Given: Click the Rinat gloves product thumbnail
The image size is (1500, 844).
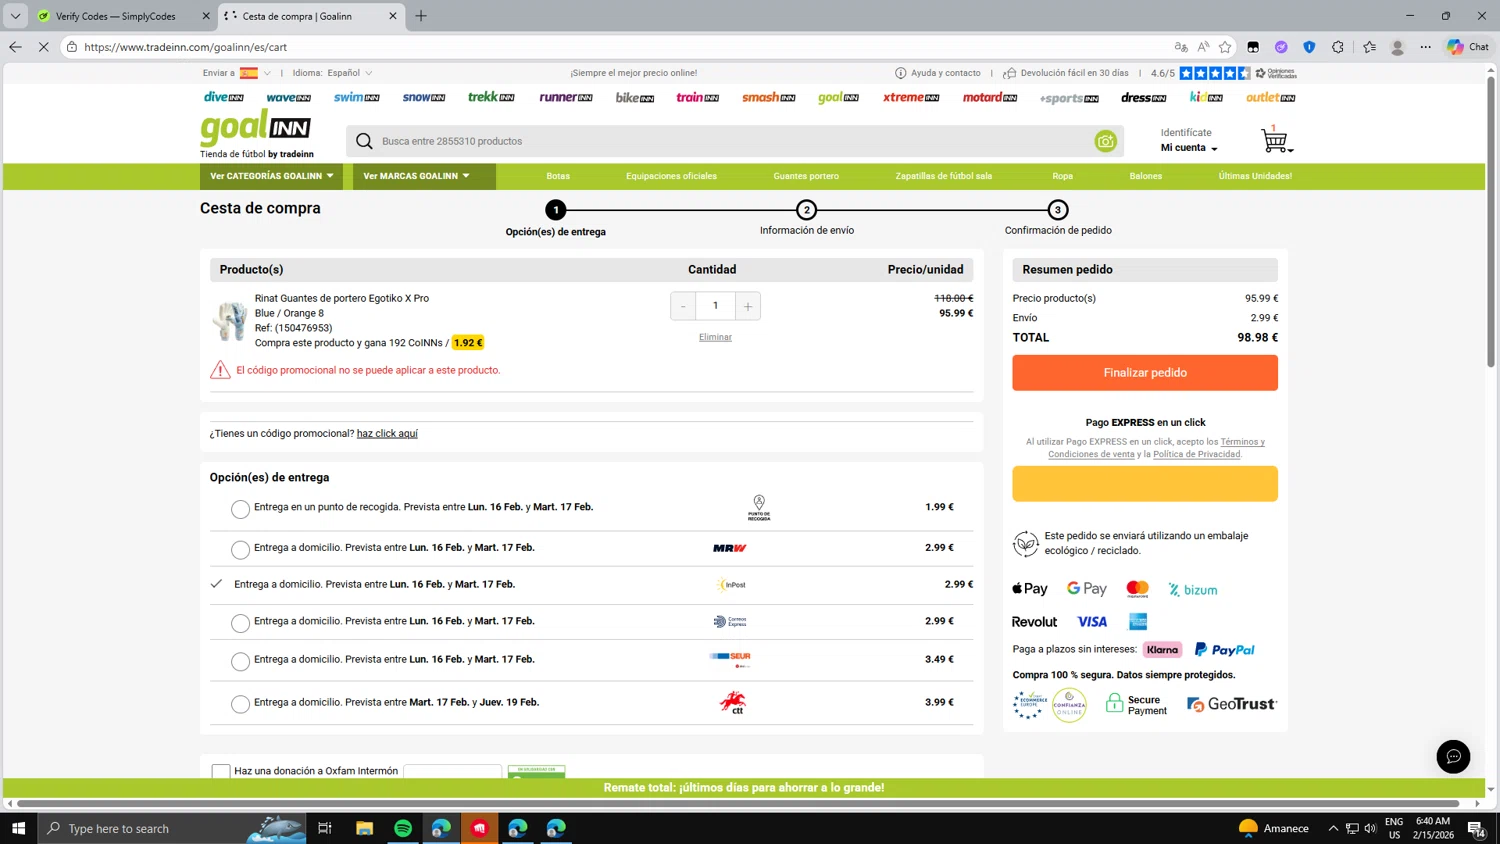Looking at the screenshot, I should (x=230, y=321).
